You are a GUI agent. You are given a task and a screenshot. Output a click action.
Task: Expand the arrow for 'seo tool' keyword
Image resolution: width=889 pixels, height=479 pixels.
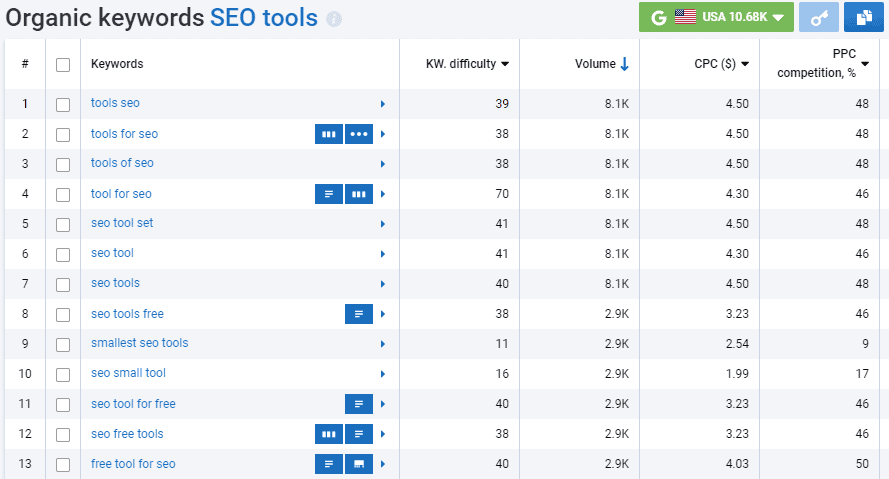(382, 254)
